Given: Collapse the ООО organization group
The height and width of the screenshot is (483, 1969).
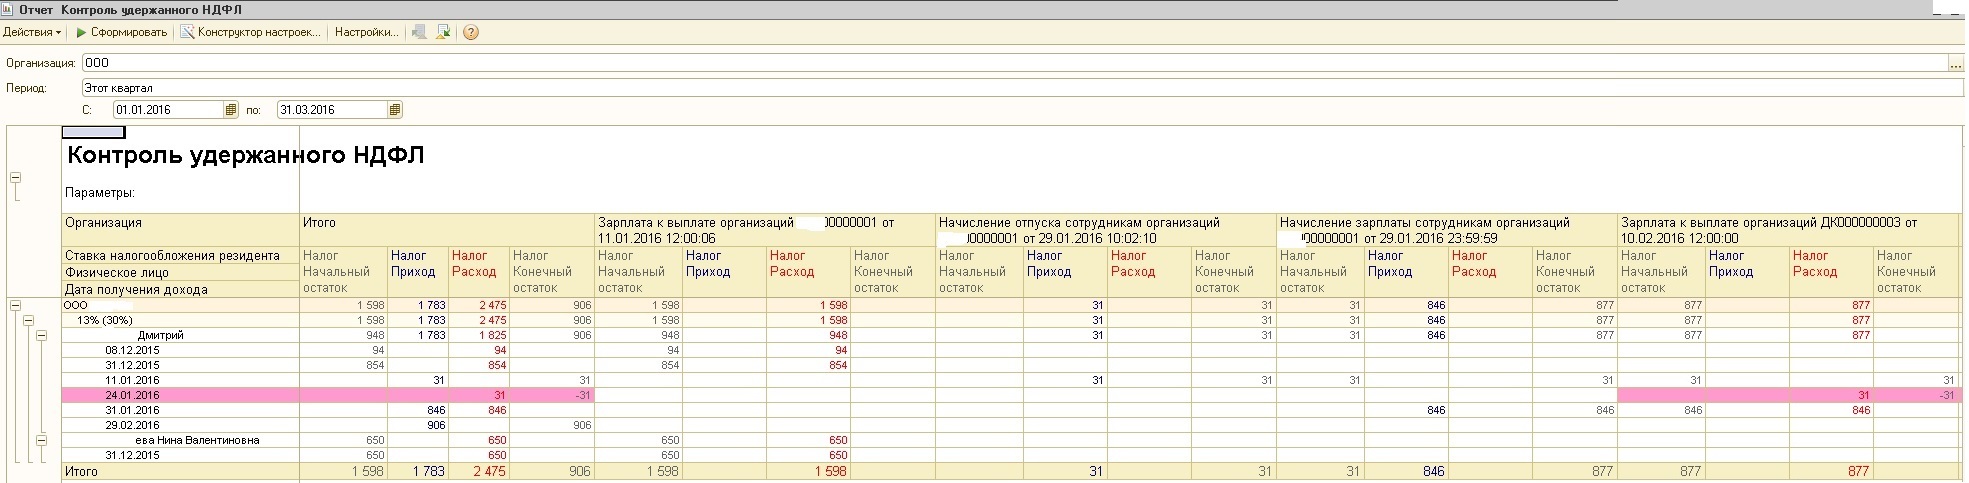Looking at the screenshot, I should click(15, 305).
